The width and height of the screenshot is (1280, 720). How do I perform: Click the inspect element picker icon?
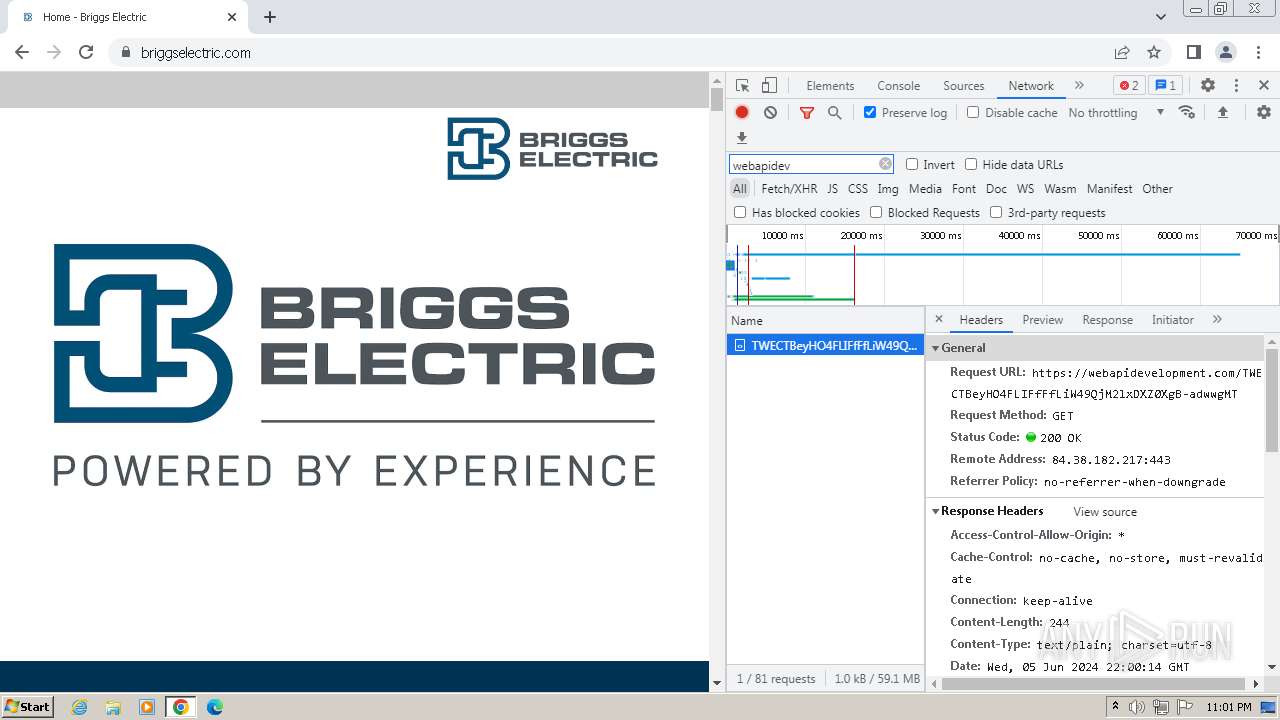(742, 86)
